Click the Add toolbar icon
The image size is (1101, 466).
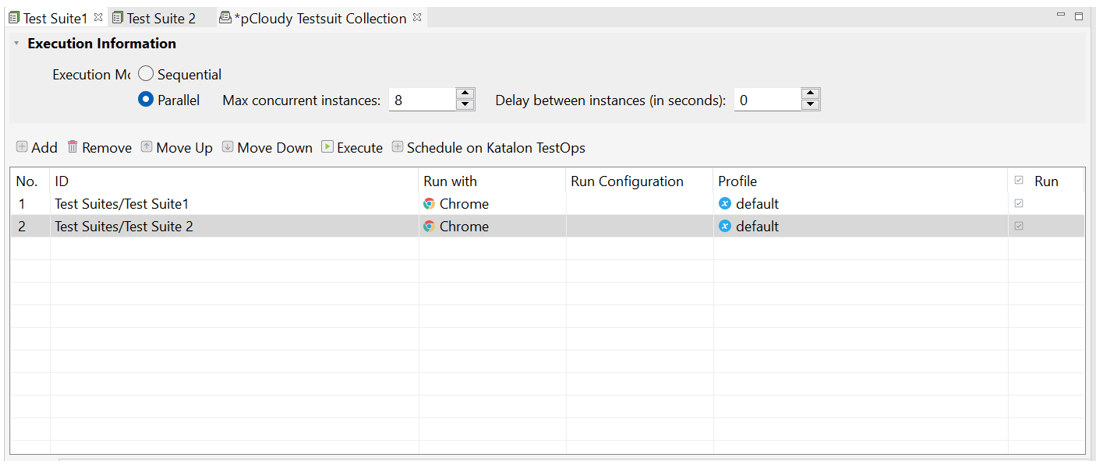tap(22, 147)
